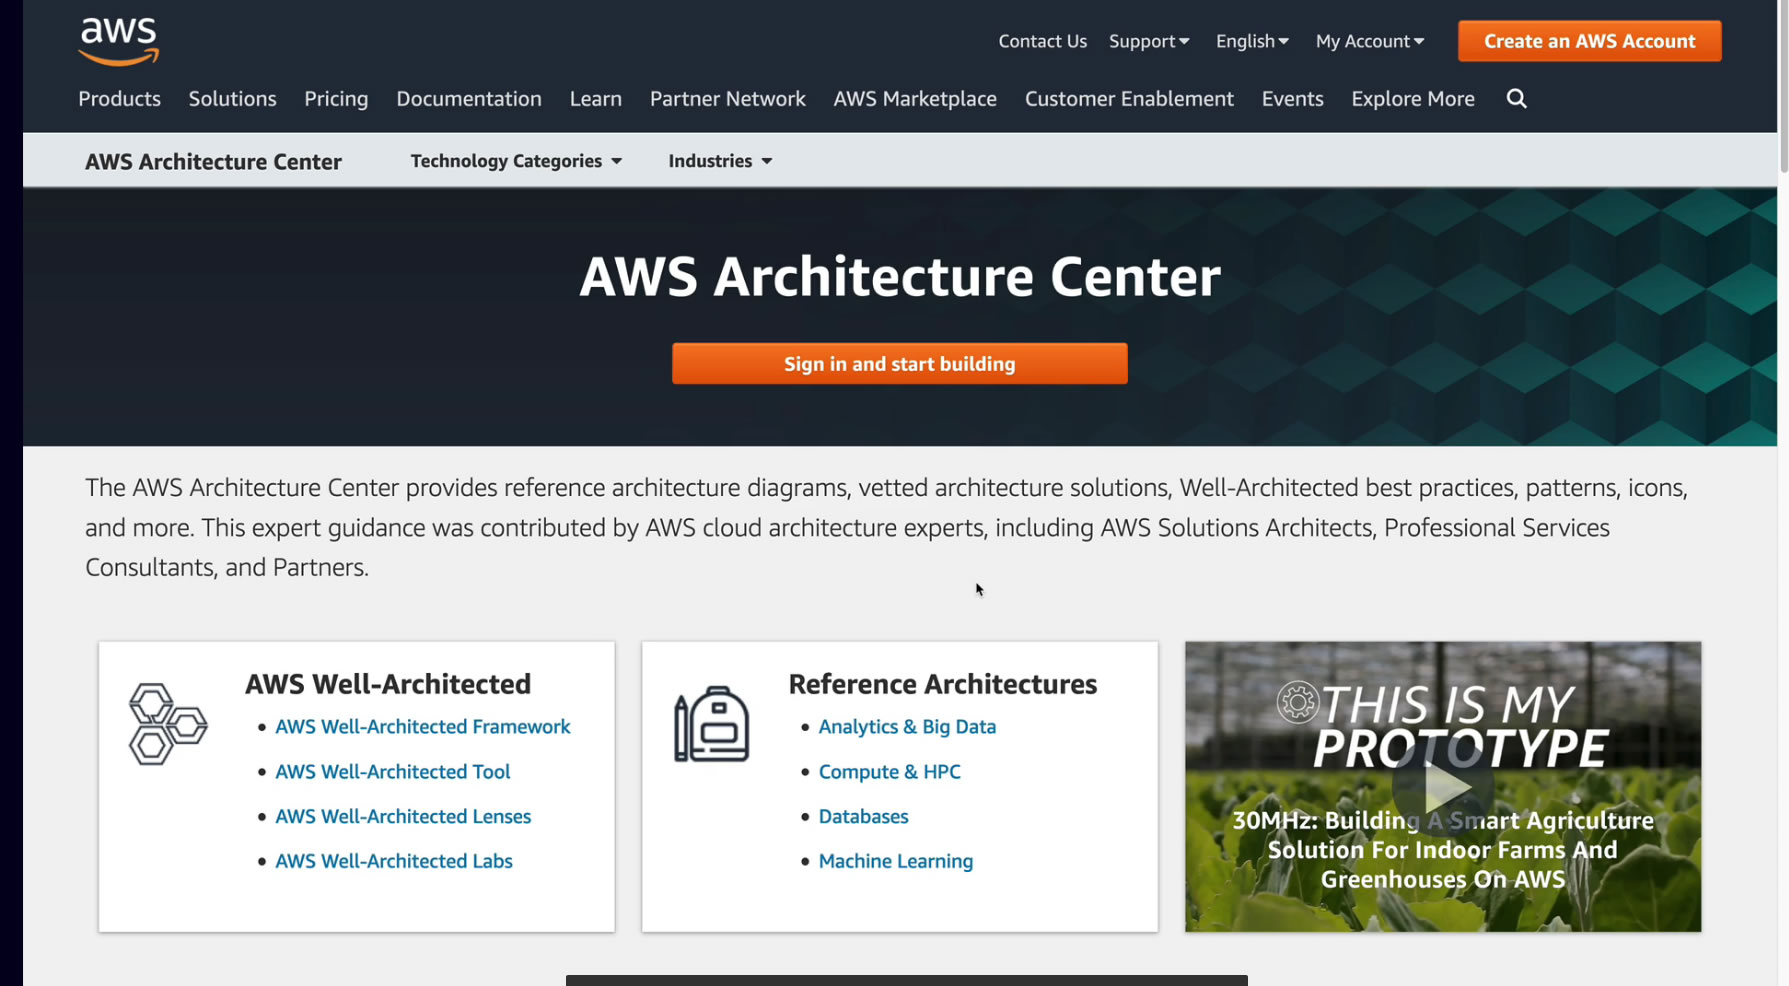Click the AWS logo icon

[x=119, y=42]
